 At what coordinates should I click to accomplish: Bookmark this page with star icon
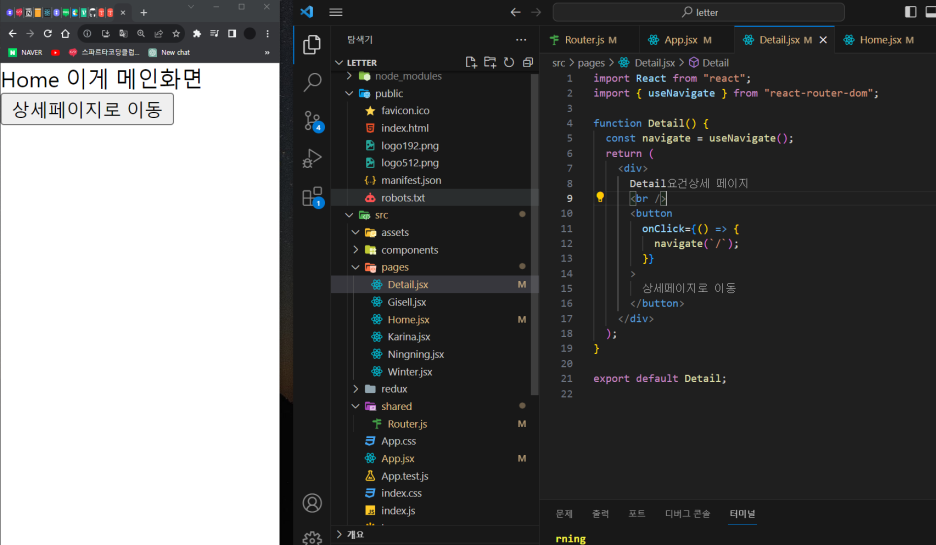coord(176,33)
